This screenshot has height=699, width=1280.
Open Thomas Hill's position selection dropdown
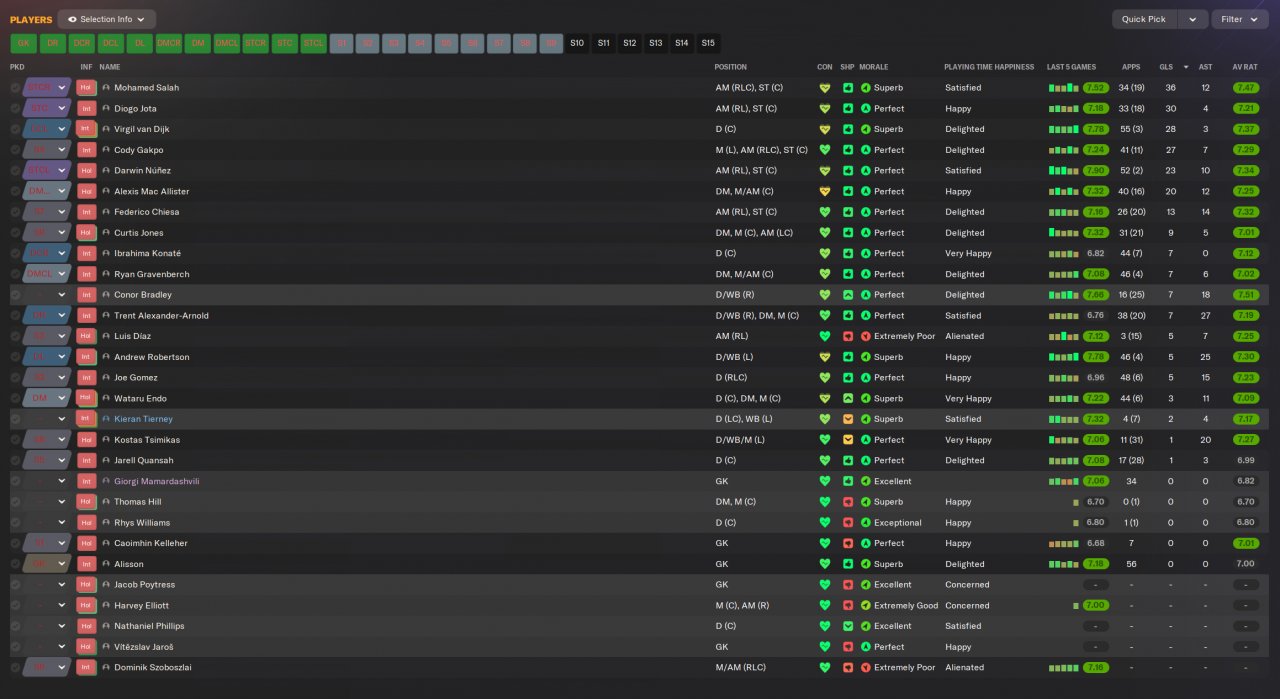[x=48, y=502]
